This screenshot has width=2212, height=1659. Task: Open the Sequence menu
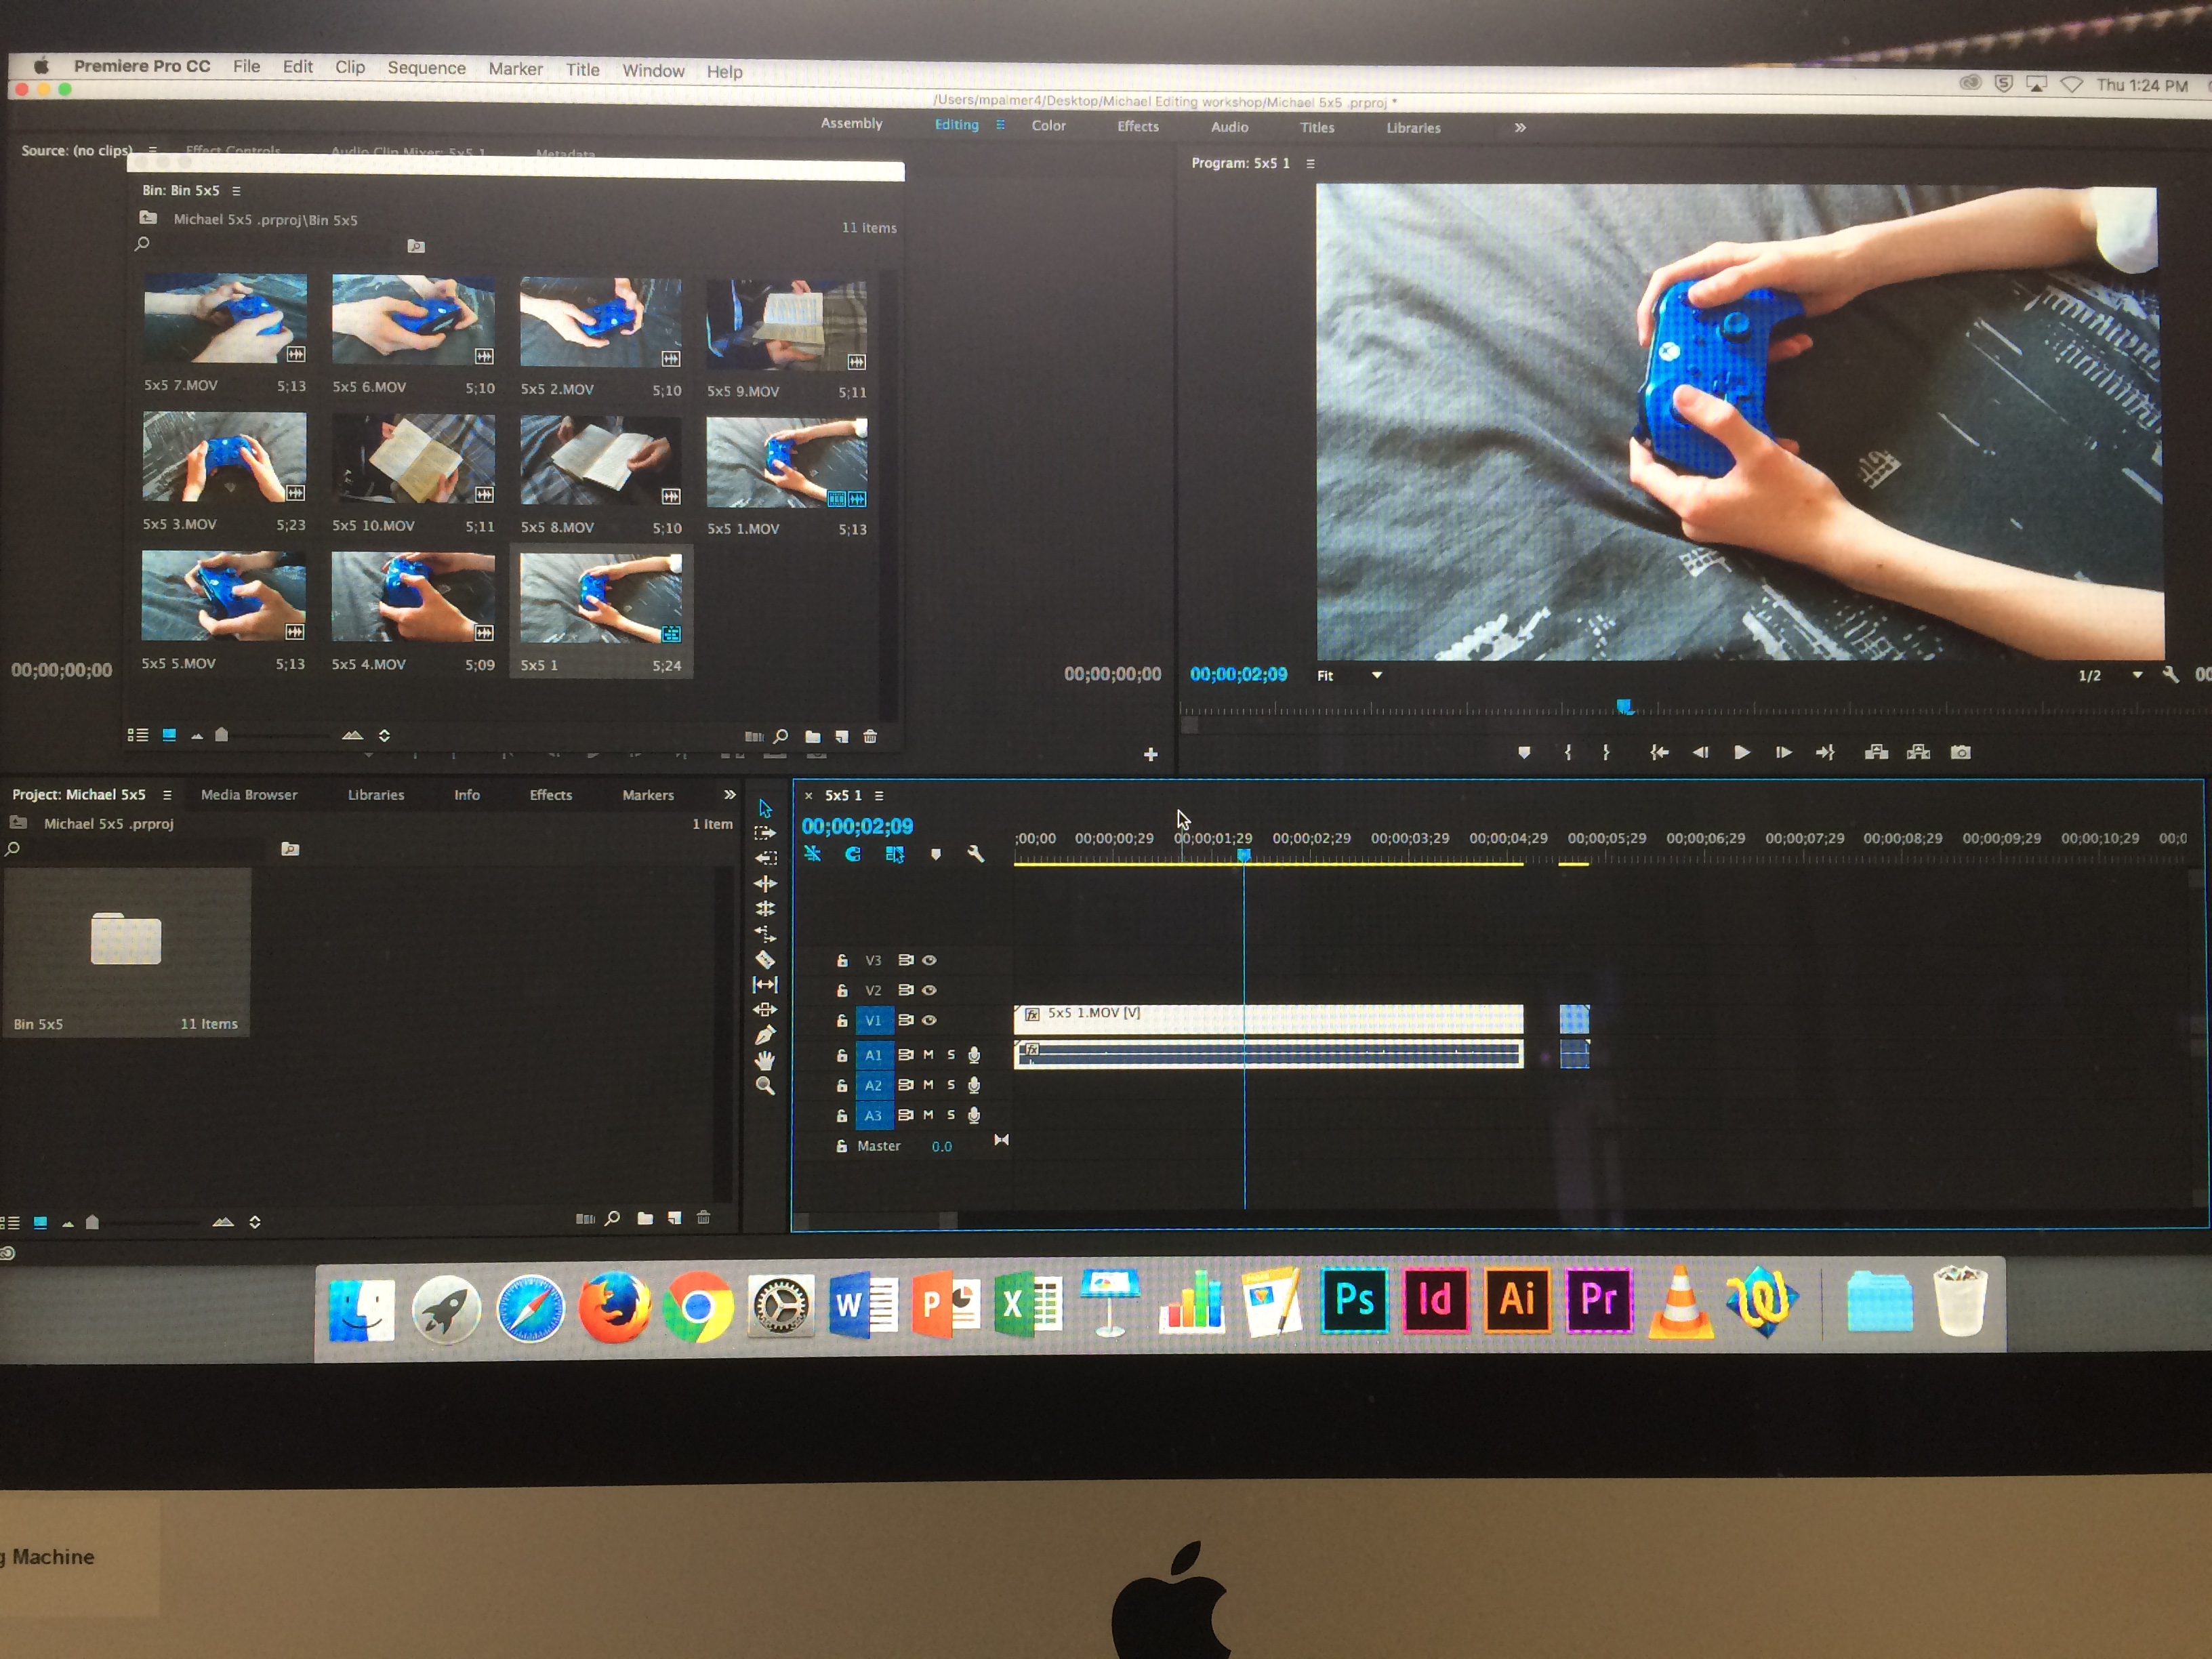426,68
